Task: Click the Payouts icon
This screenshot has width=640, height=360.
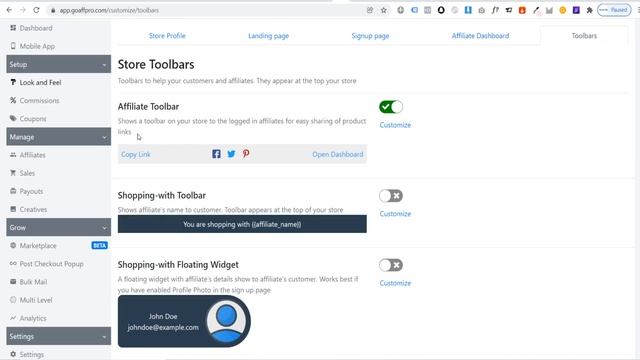Action: pos(13,191)
